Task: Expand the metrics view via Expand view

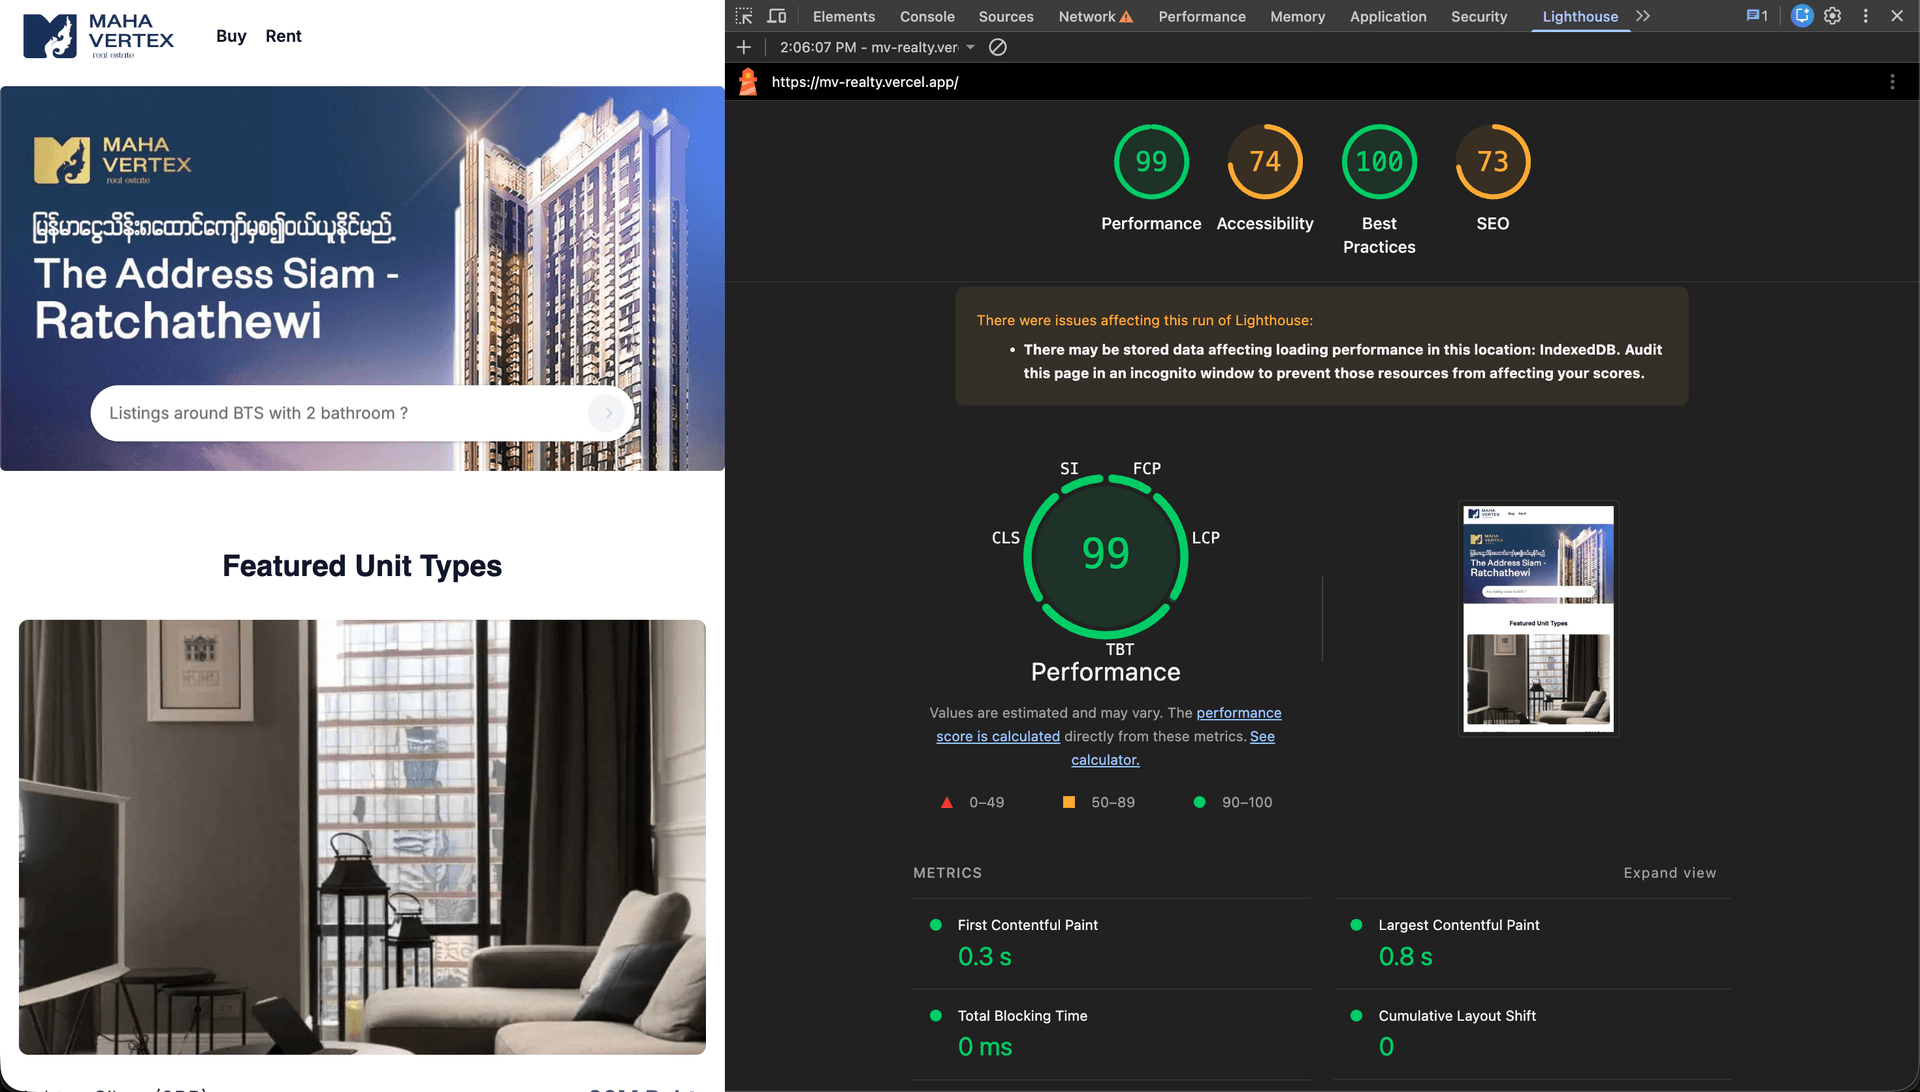Action: [x=1670, y=873]
